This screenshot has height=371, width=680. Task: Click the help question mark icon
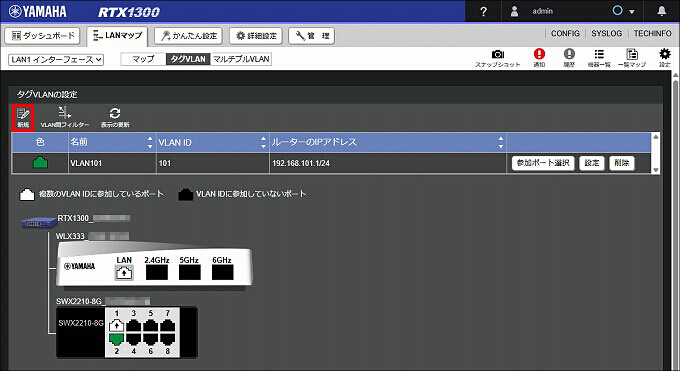click(x=484, y=11)
